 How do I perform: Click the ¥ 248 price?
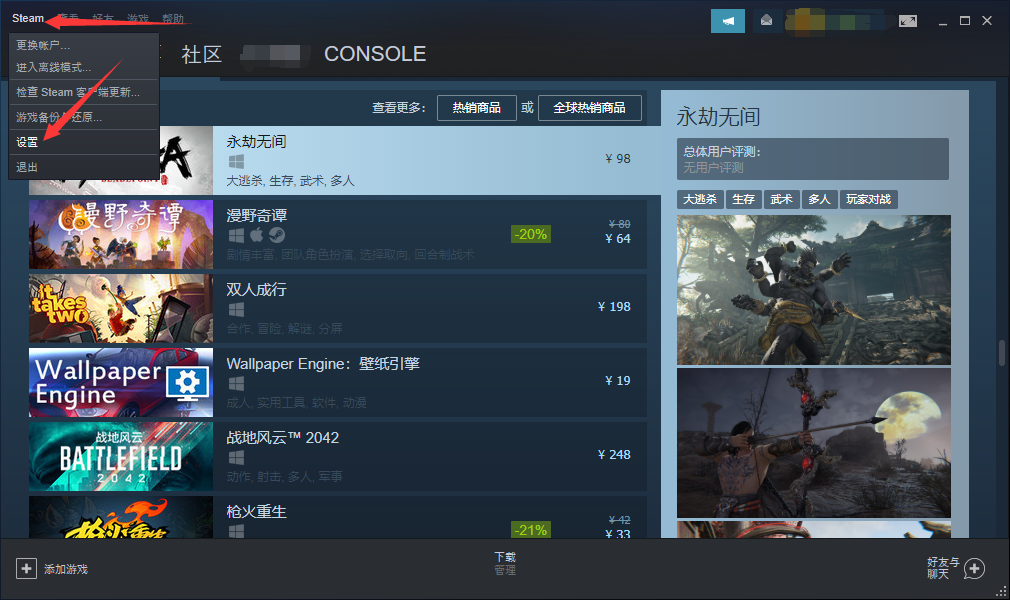point(614,455)
